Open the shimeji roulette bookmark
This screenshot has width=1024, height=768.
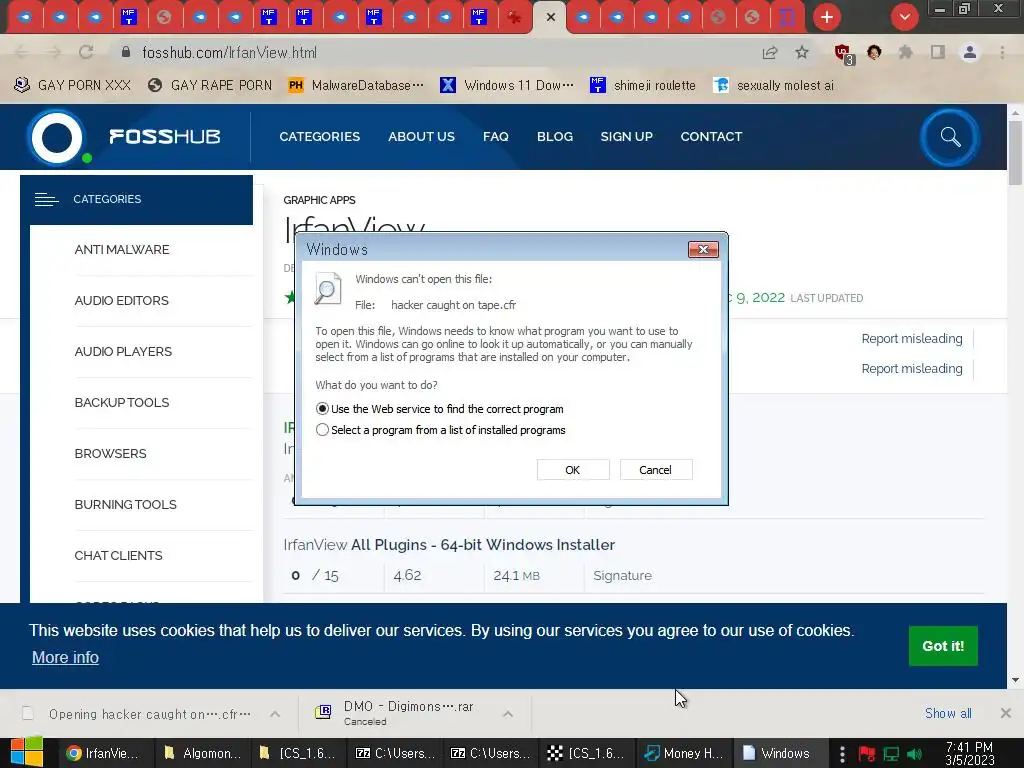(643, 86)
